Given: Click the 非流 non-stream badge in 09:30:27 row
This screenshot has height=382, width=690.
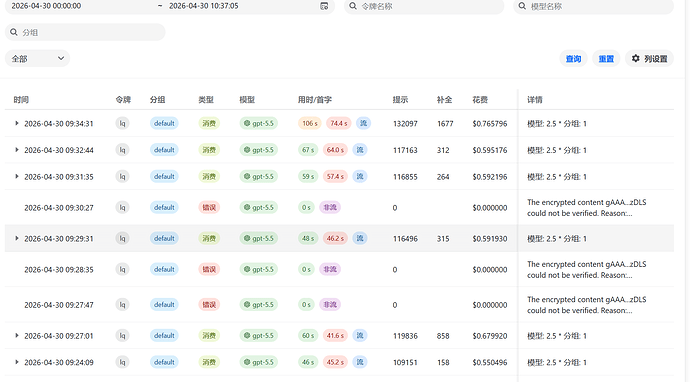Looking at the screenshot, I should click(x=330, y=207).
